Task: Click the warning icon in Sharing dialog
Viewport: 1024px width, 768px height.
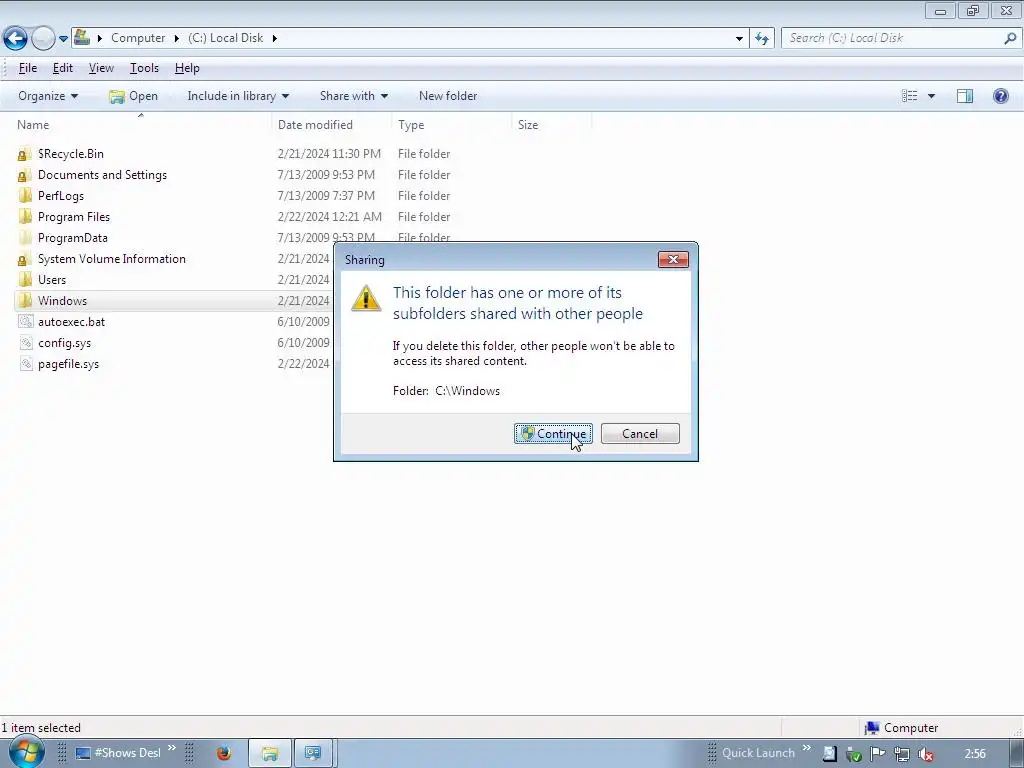Action: click(x=366, y=298)
